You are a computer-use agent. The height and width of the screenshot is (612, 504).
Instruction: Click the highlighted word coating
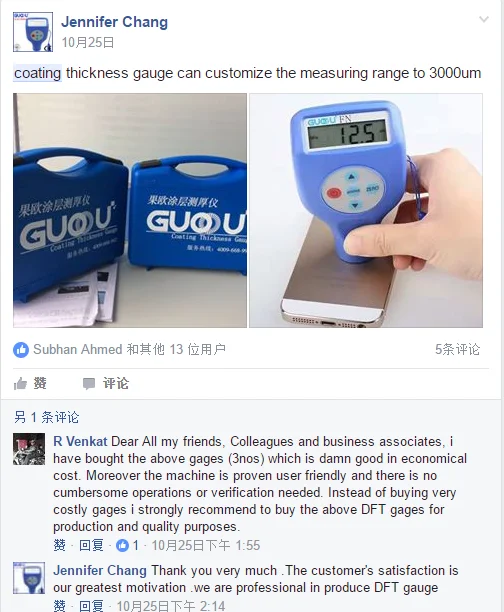tap(37, 73)
